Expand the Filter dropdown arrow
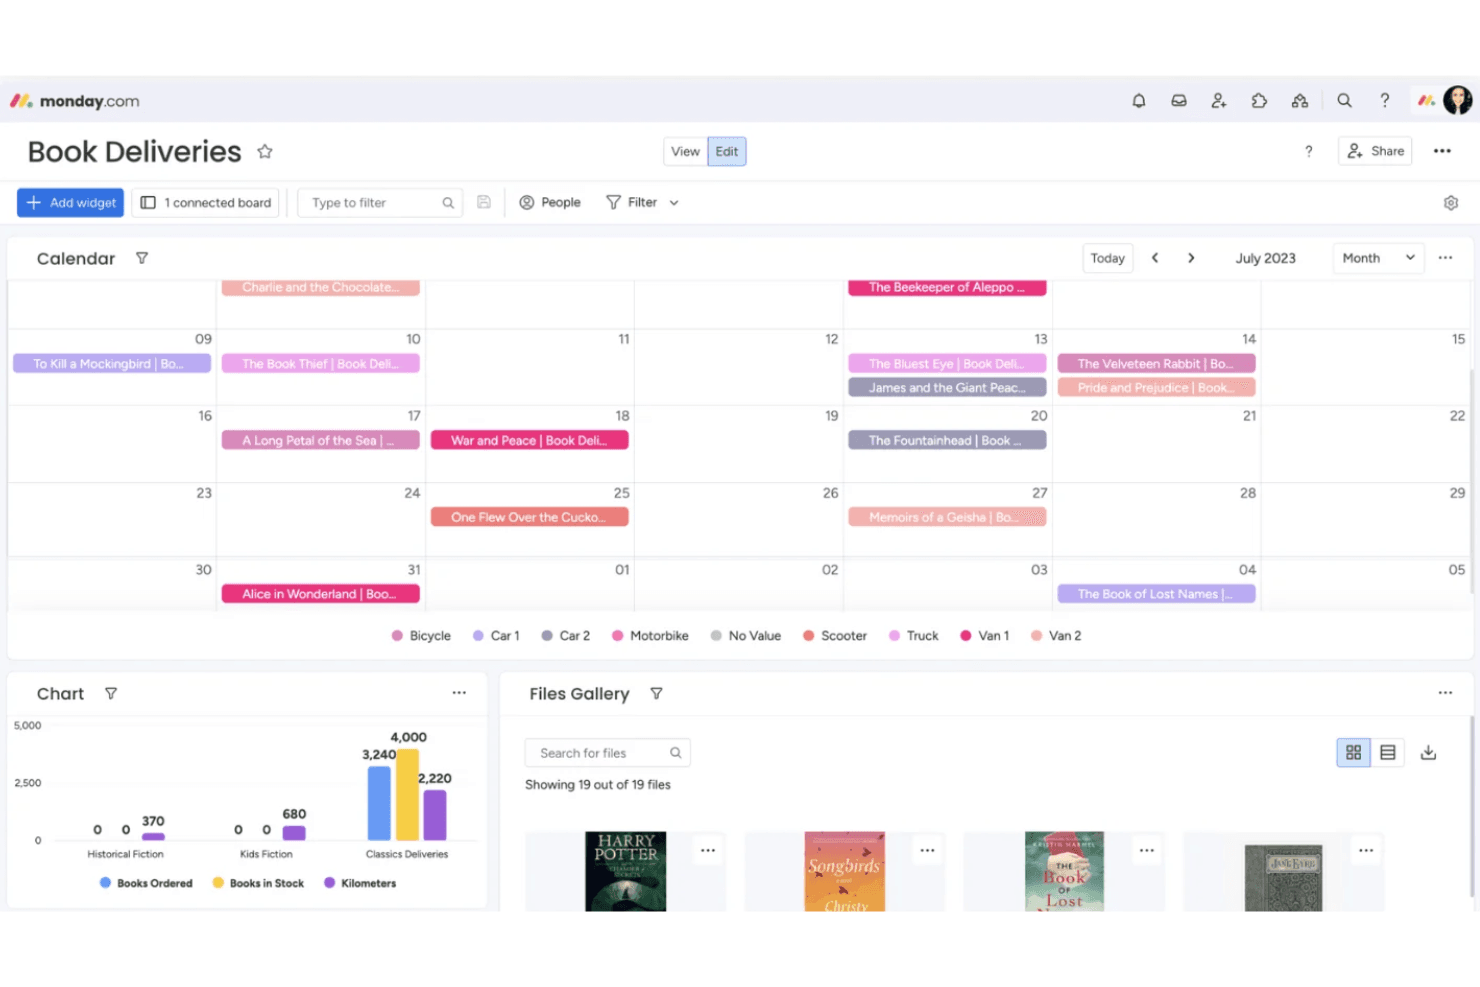 click(674, 203)
